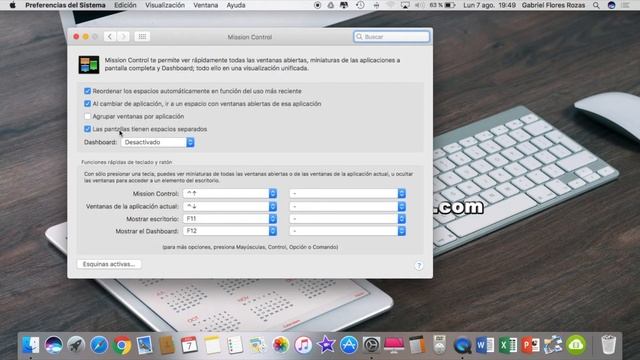Click the Mission Control pane icon
640x360 pixels.
pyautogui.click(x=89, y=64)
